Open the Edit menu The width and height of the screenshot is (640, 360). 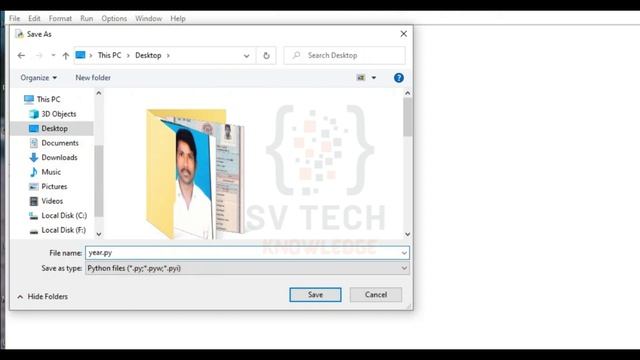point(34,18)
